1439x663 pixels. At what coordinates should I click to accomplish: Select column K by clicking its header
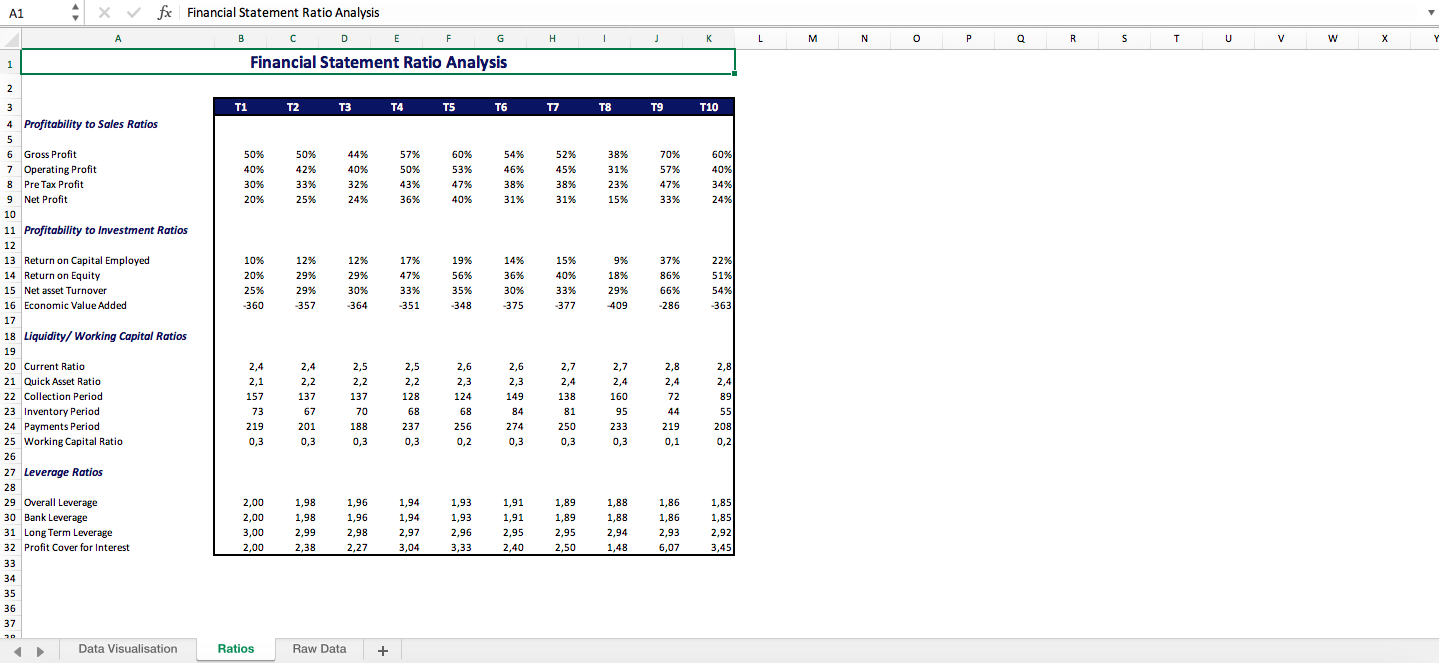click(708, 38)
